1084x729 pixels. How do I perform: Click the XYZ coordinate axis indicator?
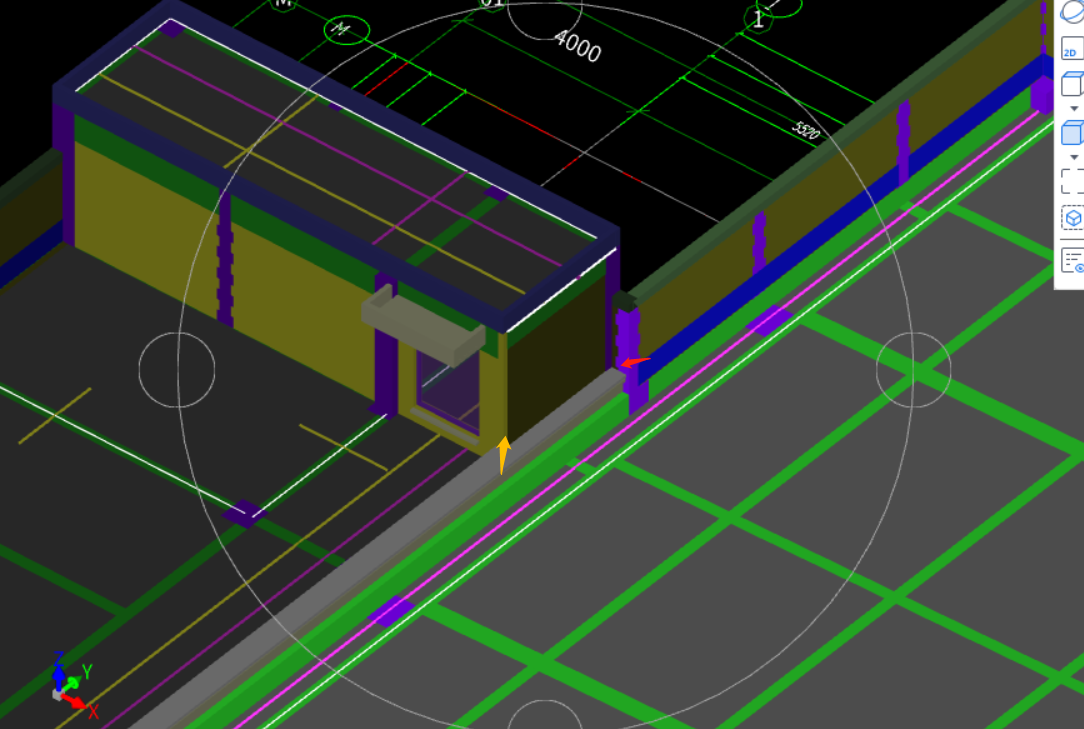click(x=73, y=685)
